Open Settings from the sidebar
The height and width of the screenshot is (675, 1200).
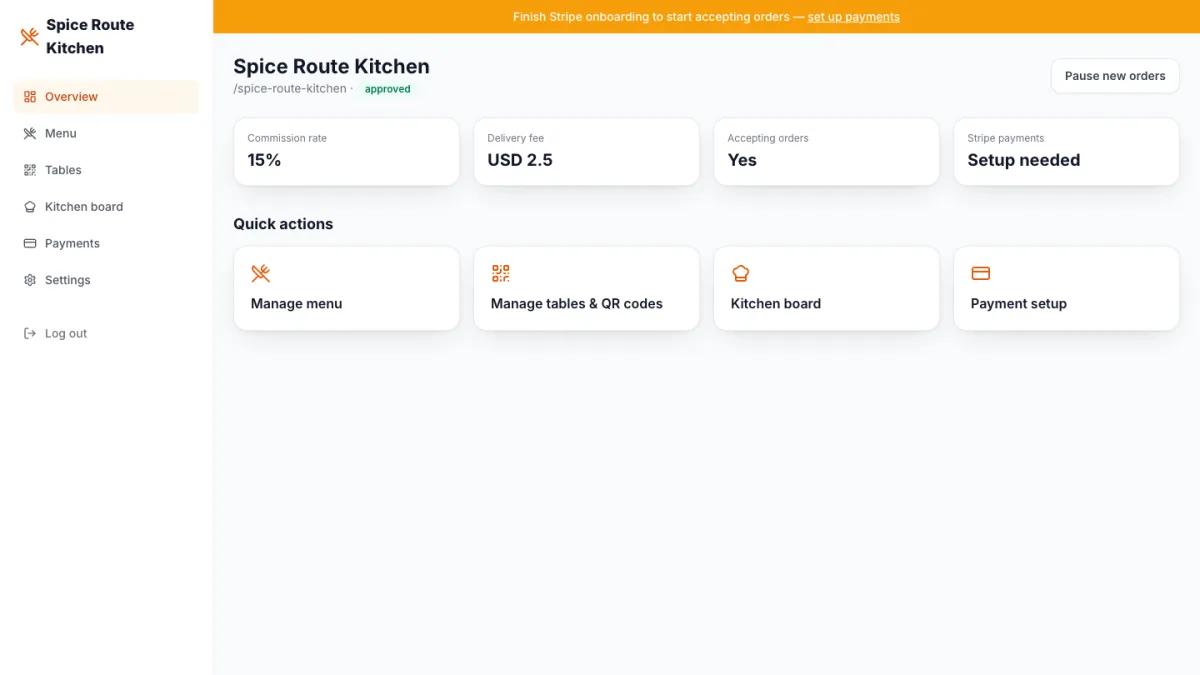pyautogui.click(x=106, y=280)
